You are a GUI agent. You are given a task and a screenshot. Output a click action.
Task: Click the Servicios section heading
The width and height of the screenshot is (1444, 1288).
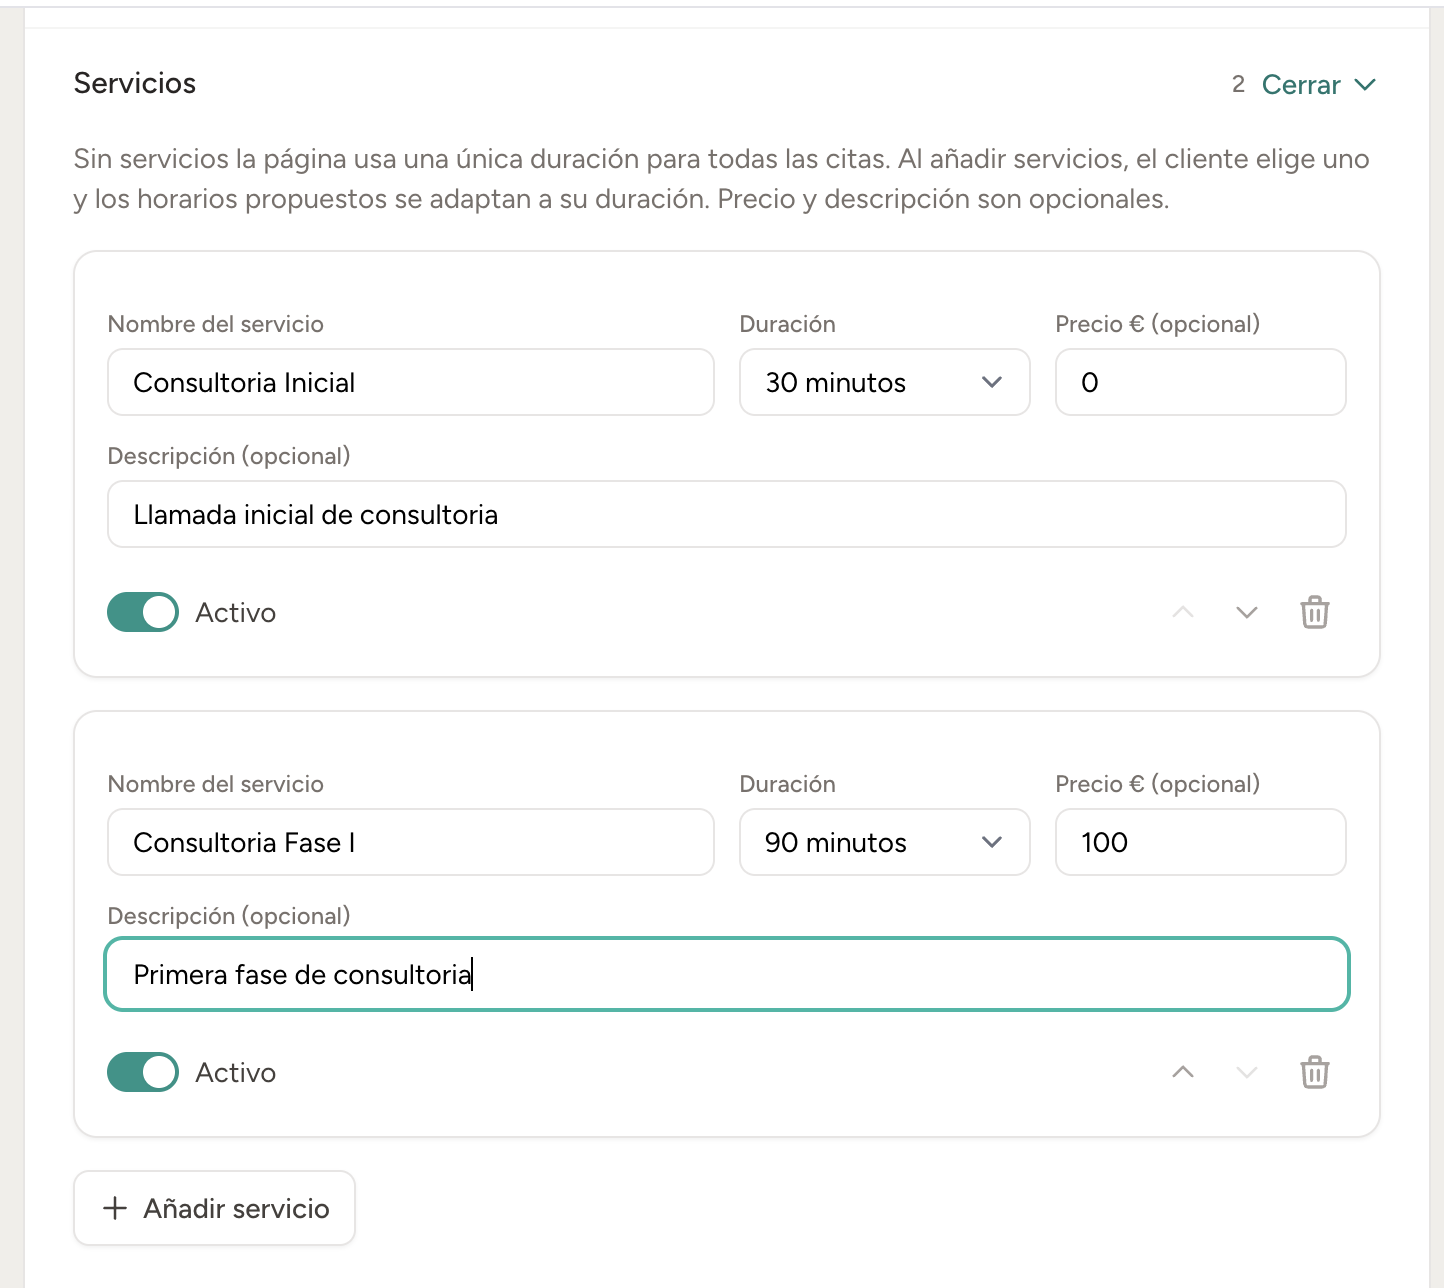coord(135,83)
